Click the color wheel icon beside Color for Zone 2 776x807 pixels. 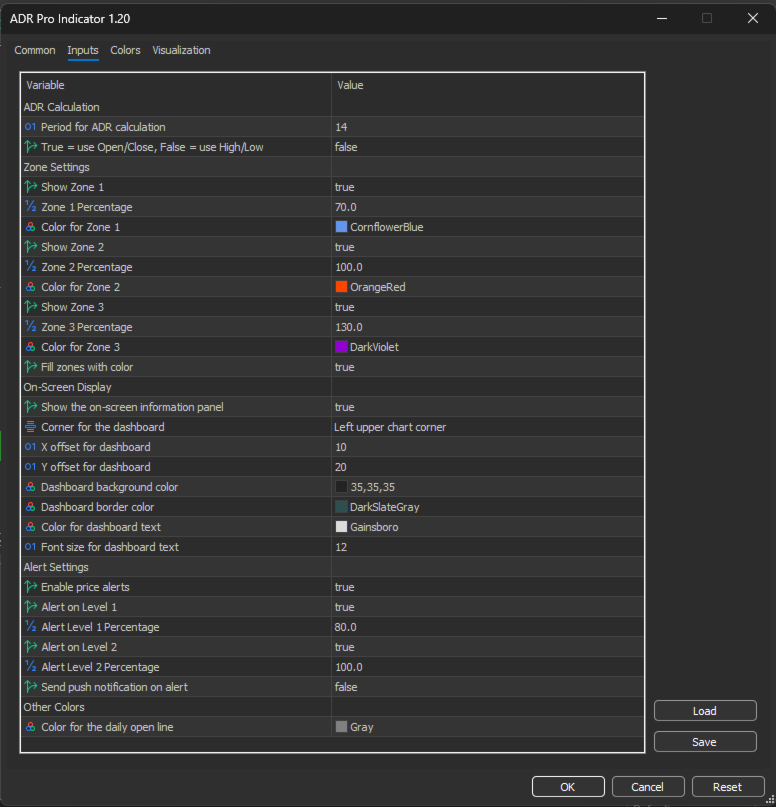click(31, 287)
